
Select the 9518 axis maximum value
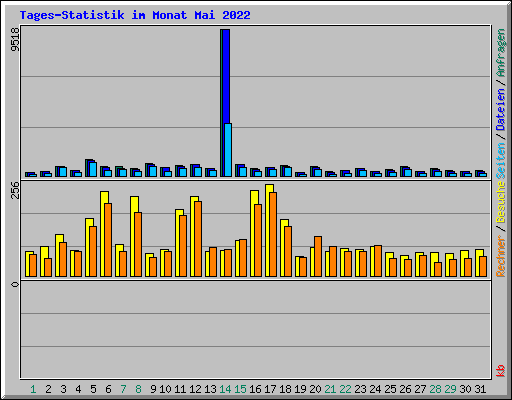tap(15, 39)
